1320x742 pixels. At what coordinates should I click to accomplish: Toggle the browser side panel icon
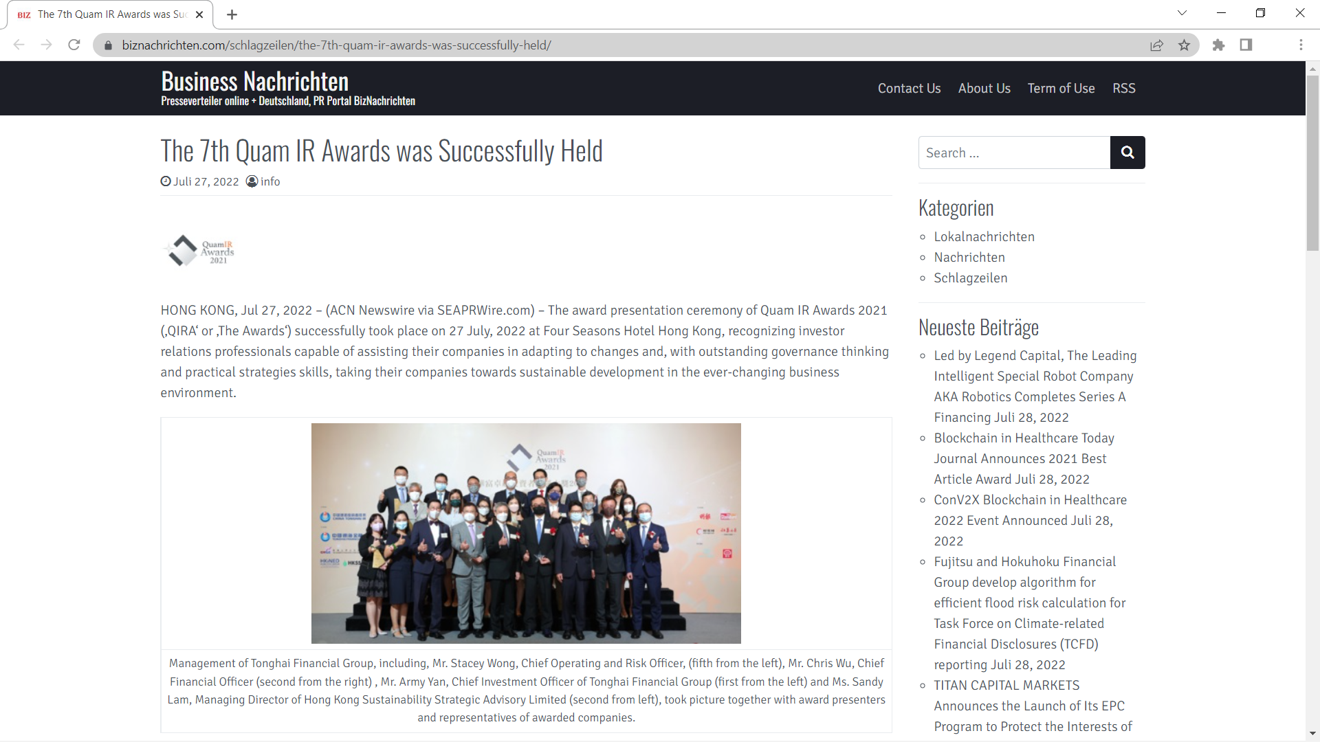tap(1246, 45)
